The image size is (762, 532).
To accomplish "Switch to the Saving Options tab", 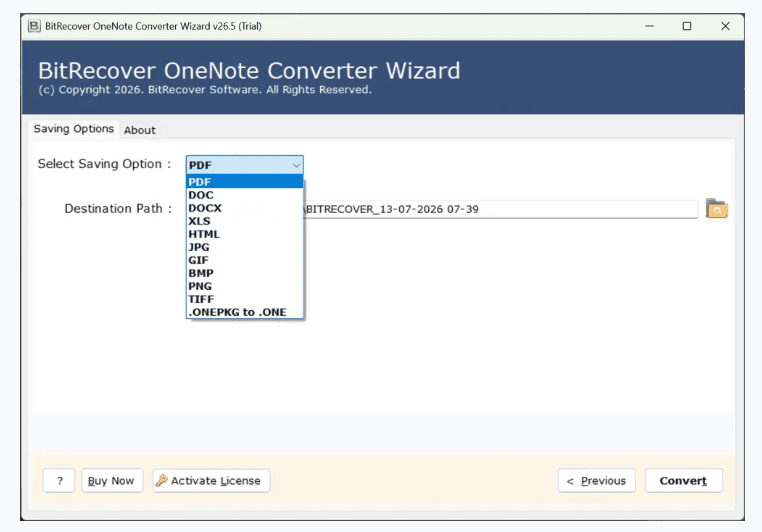I will coord(73,129).
